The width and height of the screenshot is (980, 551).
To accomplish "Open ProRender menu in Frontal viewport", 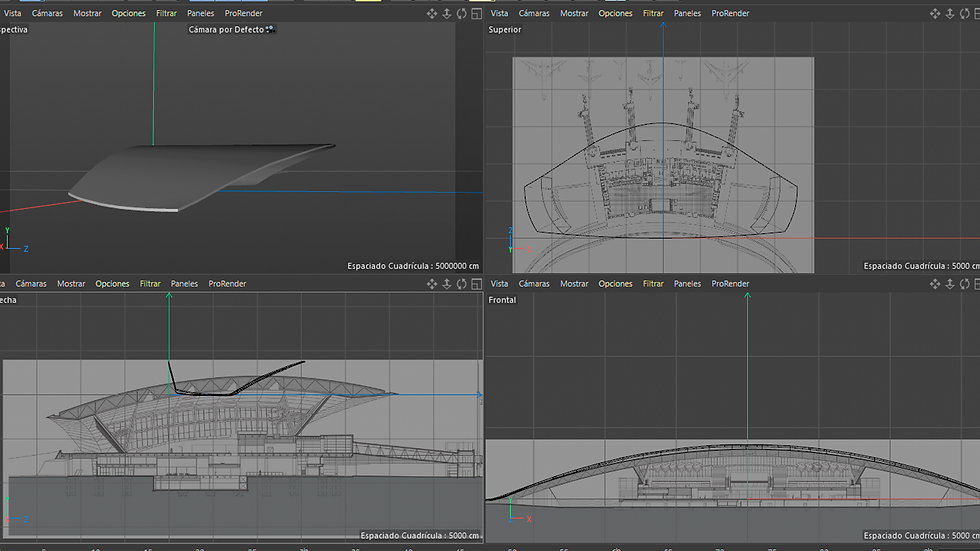I will coord(731,284).
